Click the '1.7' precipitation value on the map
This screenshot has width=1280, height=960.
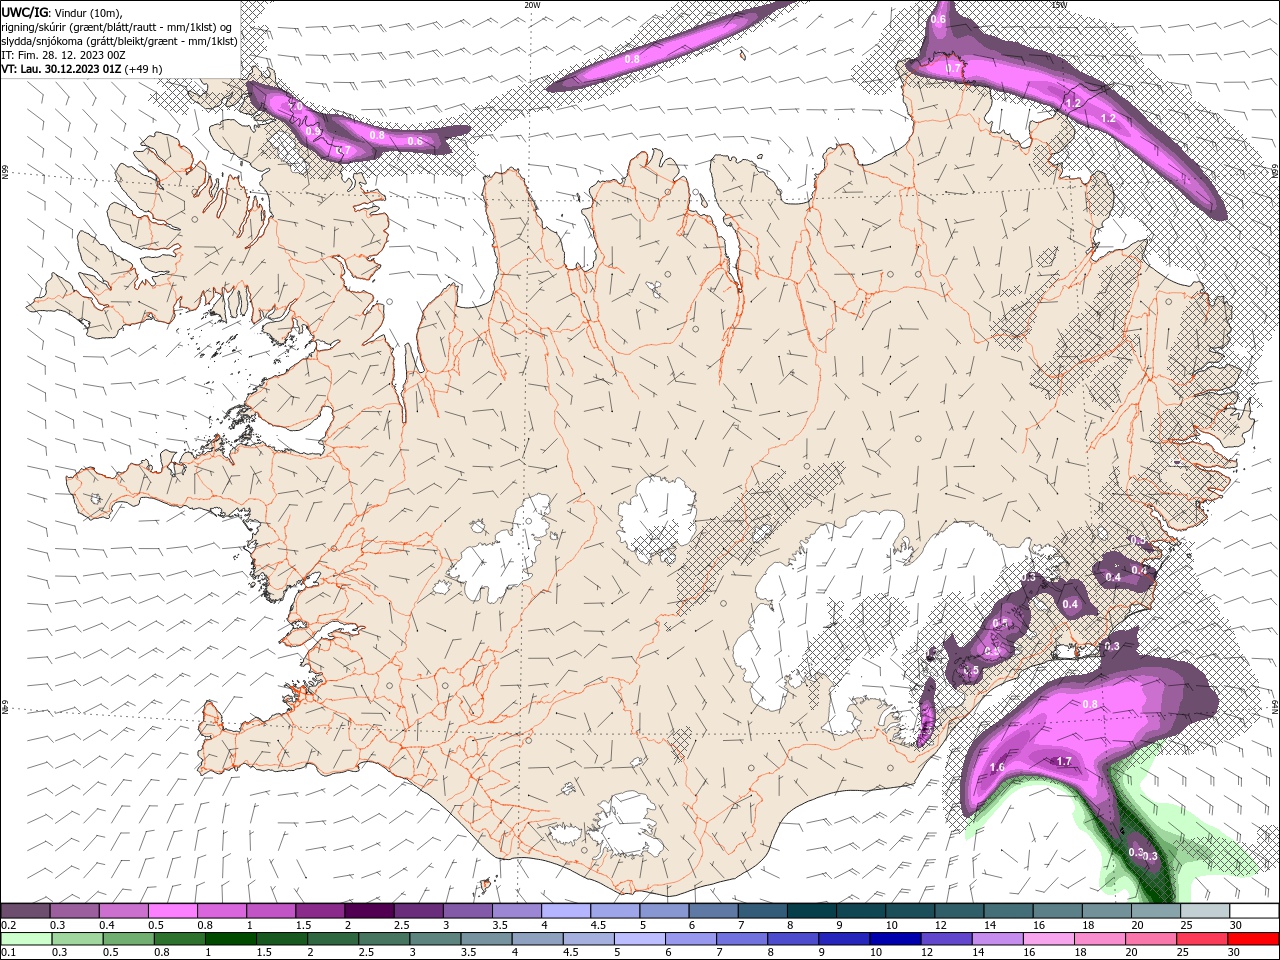(1064, 762)
